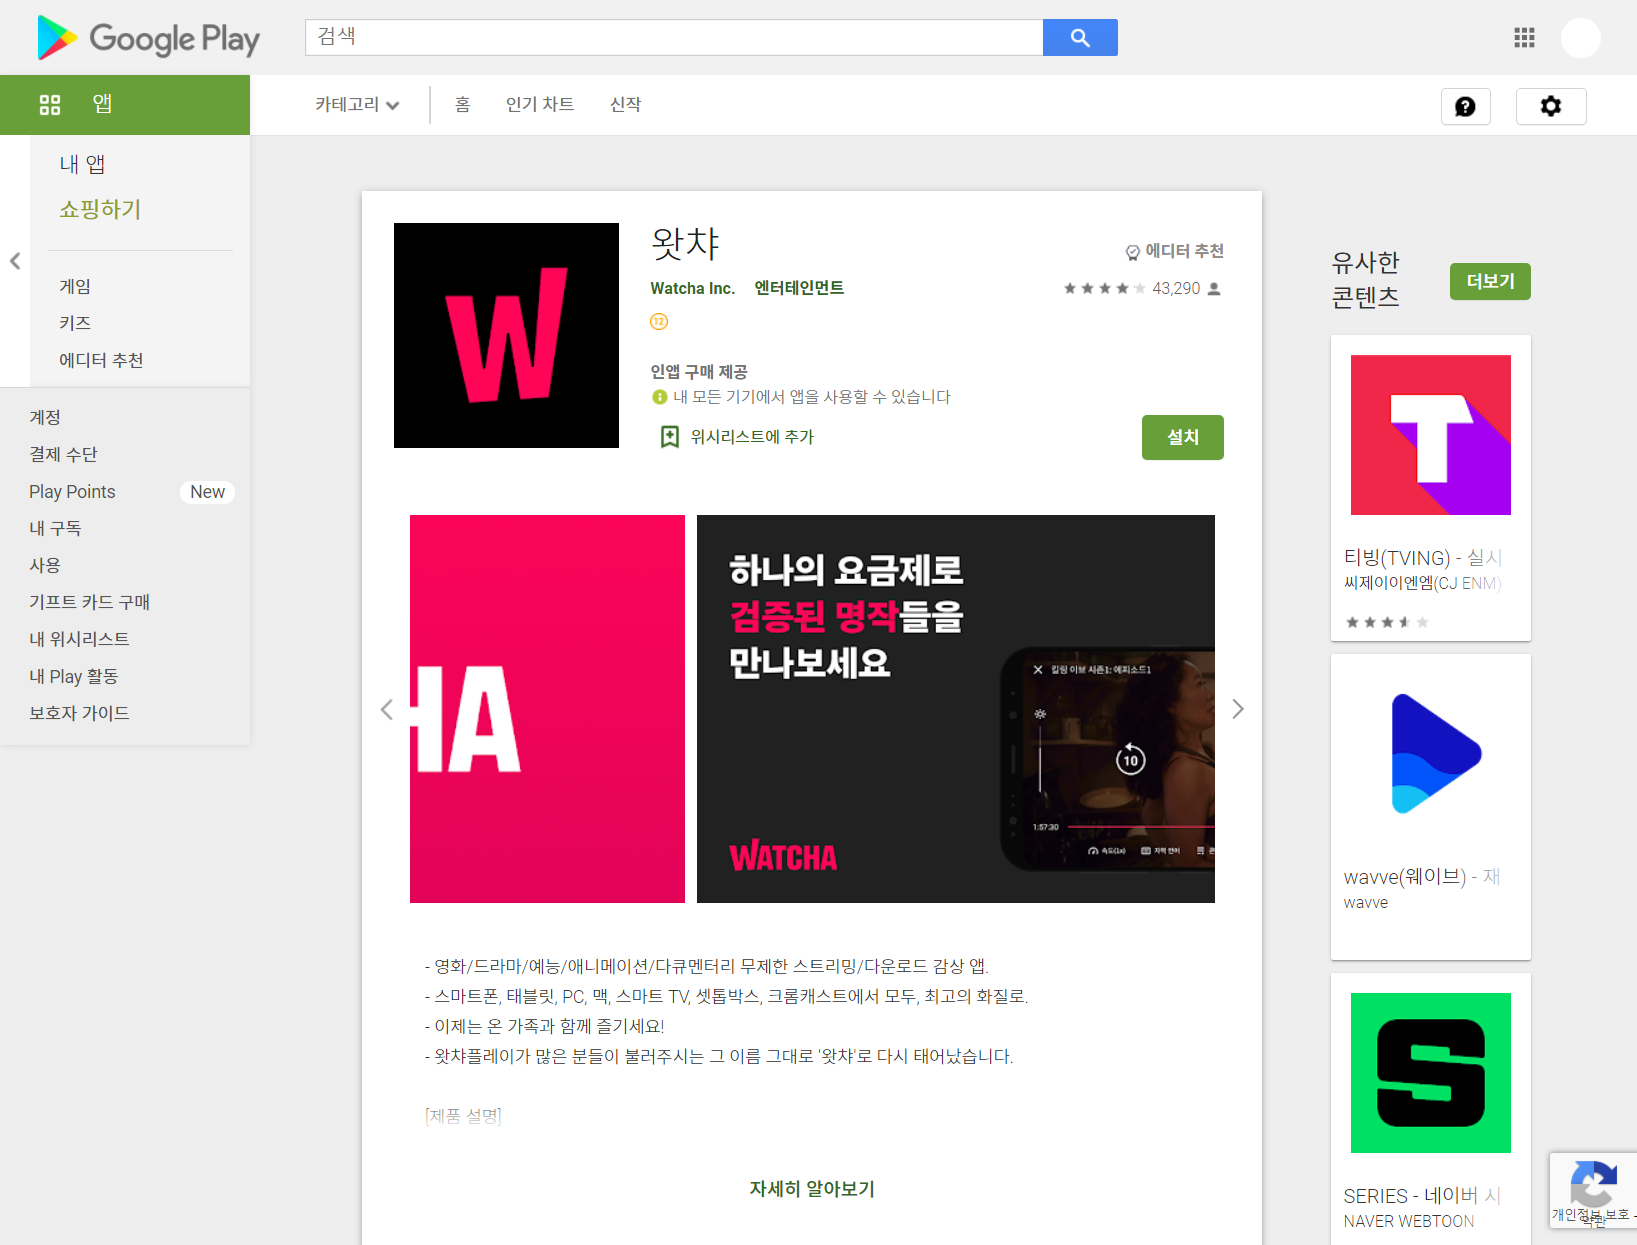This screenshot has height=1245, width=1637.
Task: Open the Google apps grid icon
Action: [1524, 38]
